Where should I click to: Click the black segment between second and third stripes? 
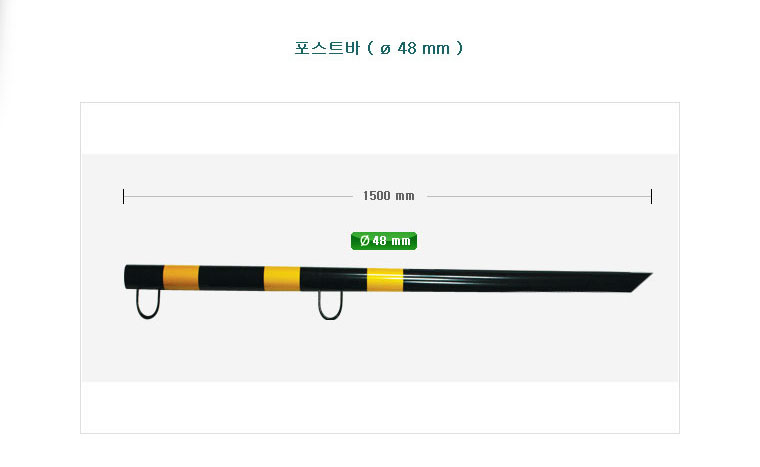tap(333, 279)
